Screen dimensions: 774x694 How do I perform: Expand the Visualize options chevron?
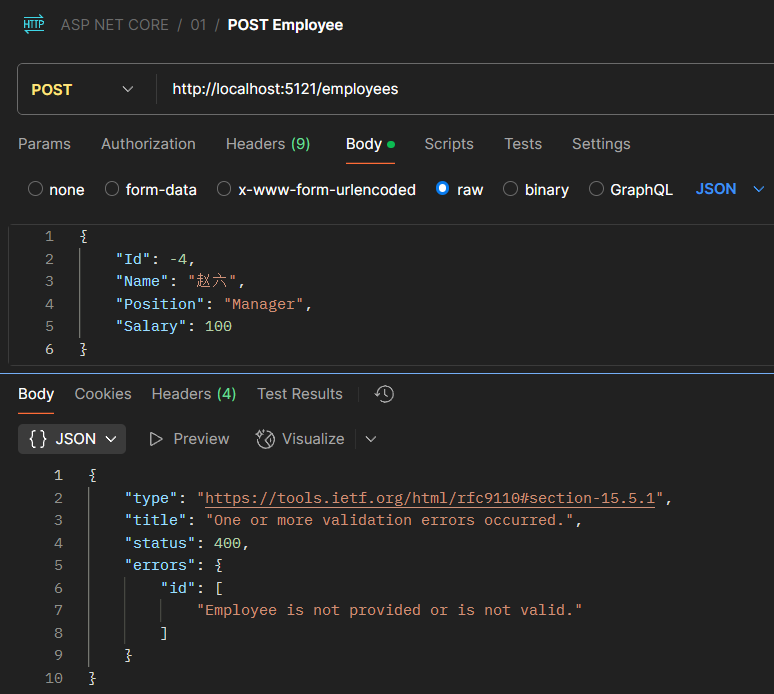coord(371,439)
